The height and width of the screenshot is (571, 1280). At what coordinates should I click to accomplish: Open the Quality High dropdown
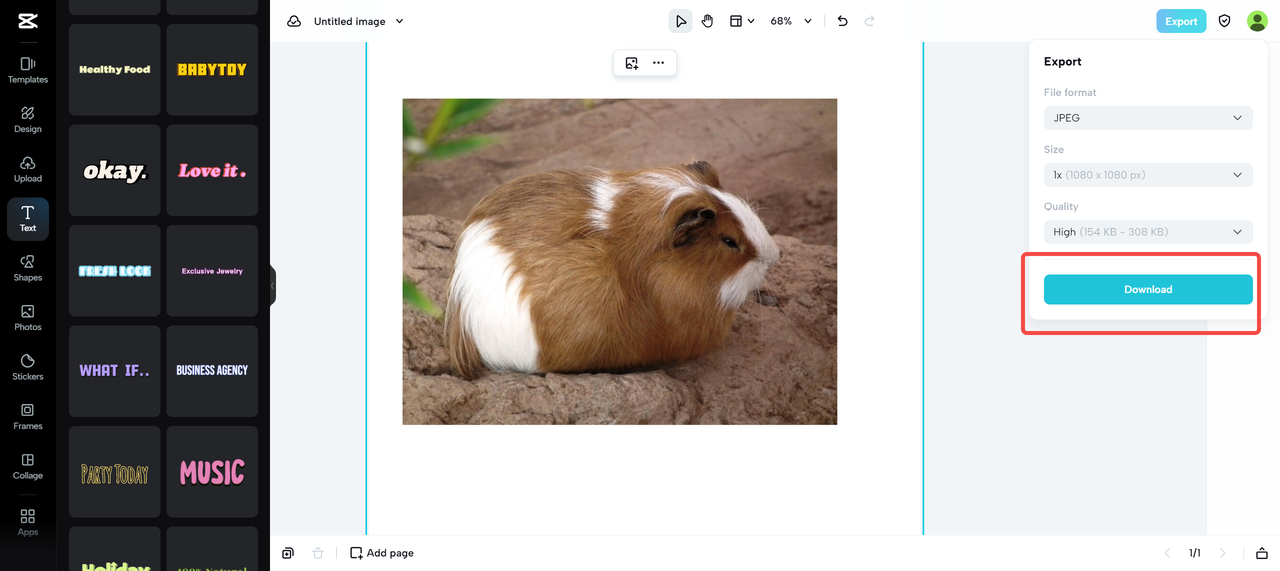coord(1148,232)
